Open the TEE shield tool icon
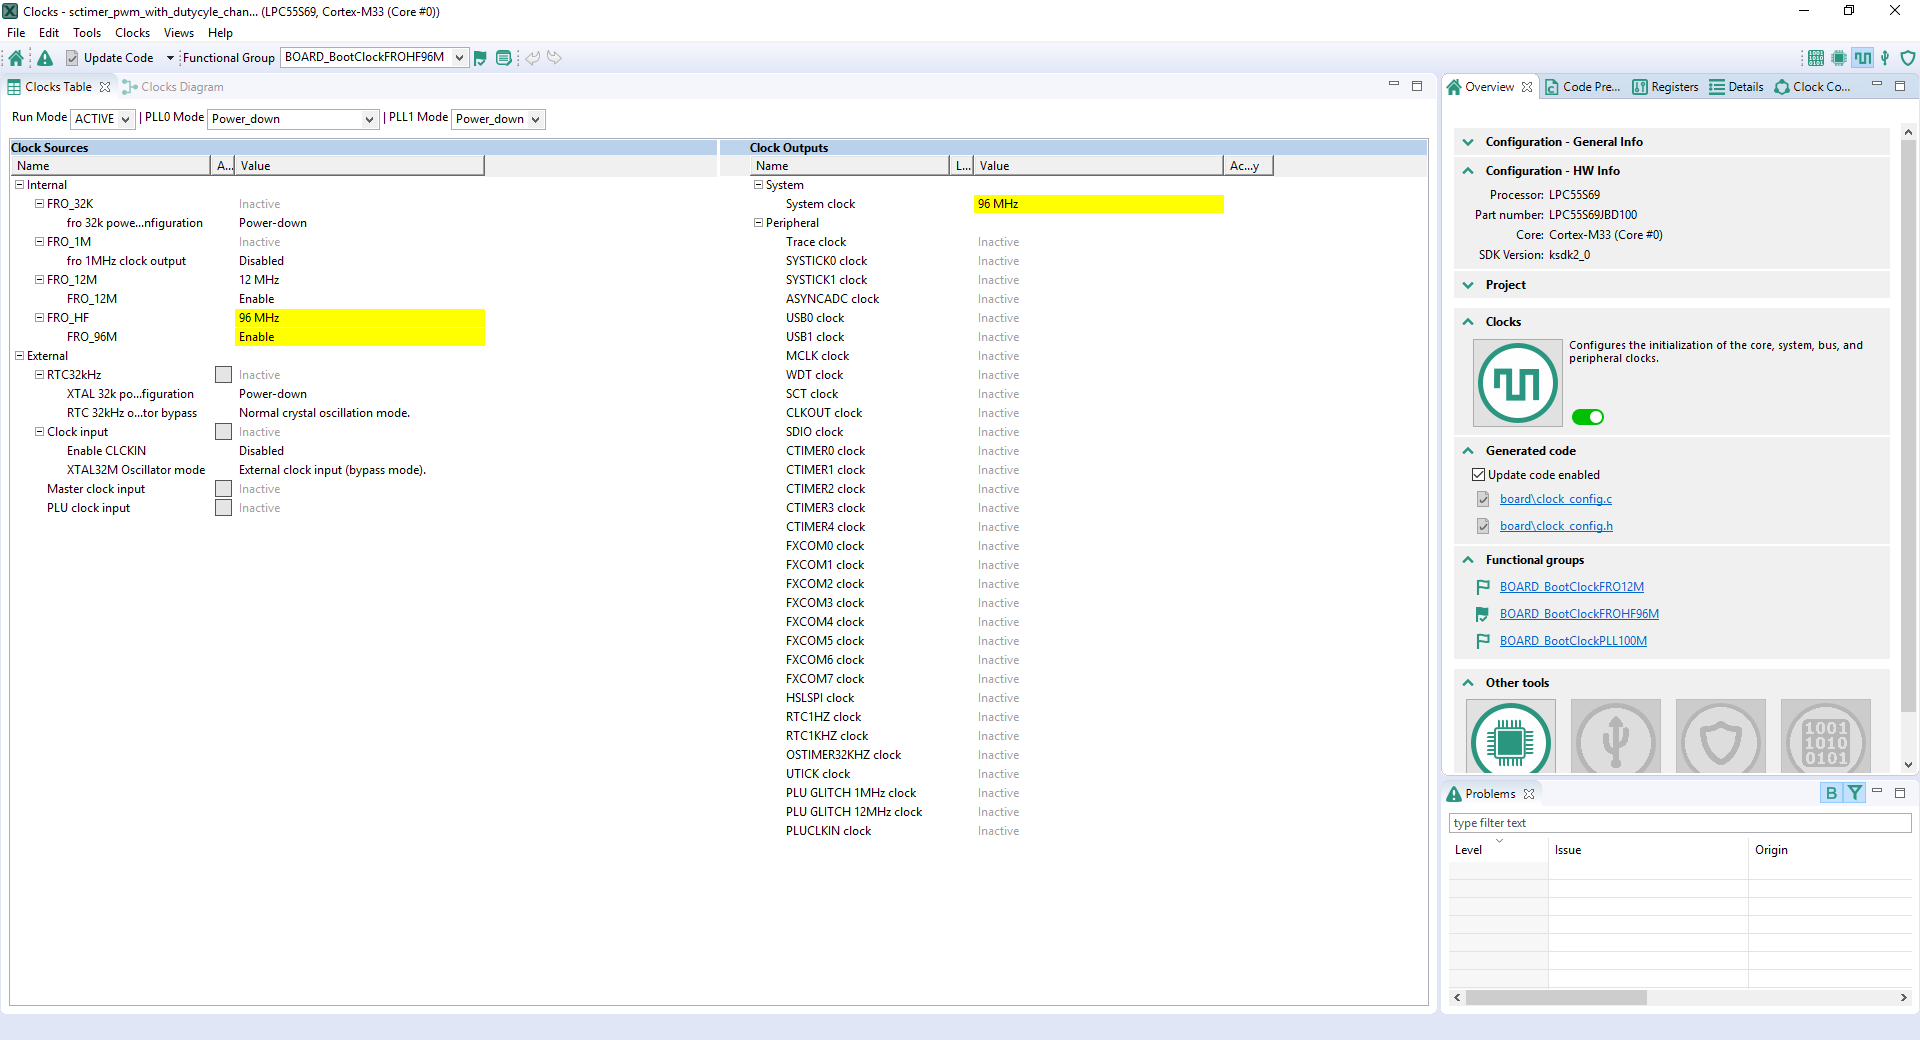The image size is (1920, 1040). pos(1907,58)
